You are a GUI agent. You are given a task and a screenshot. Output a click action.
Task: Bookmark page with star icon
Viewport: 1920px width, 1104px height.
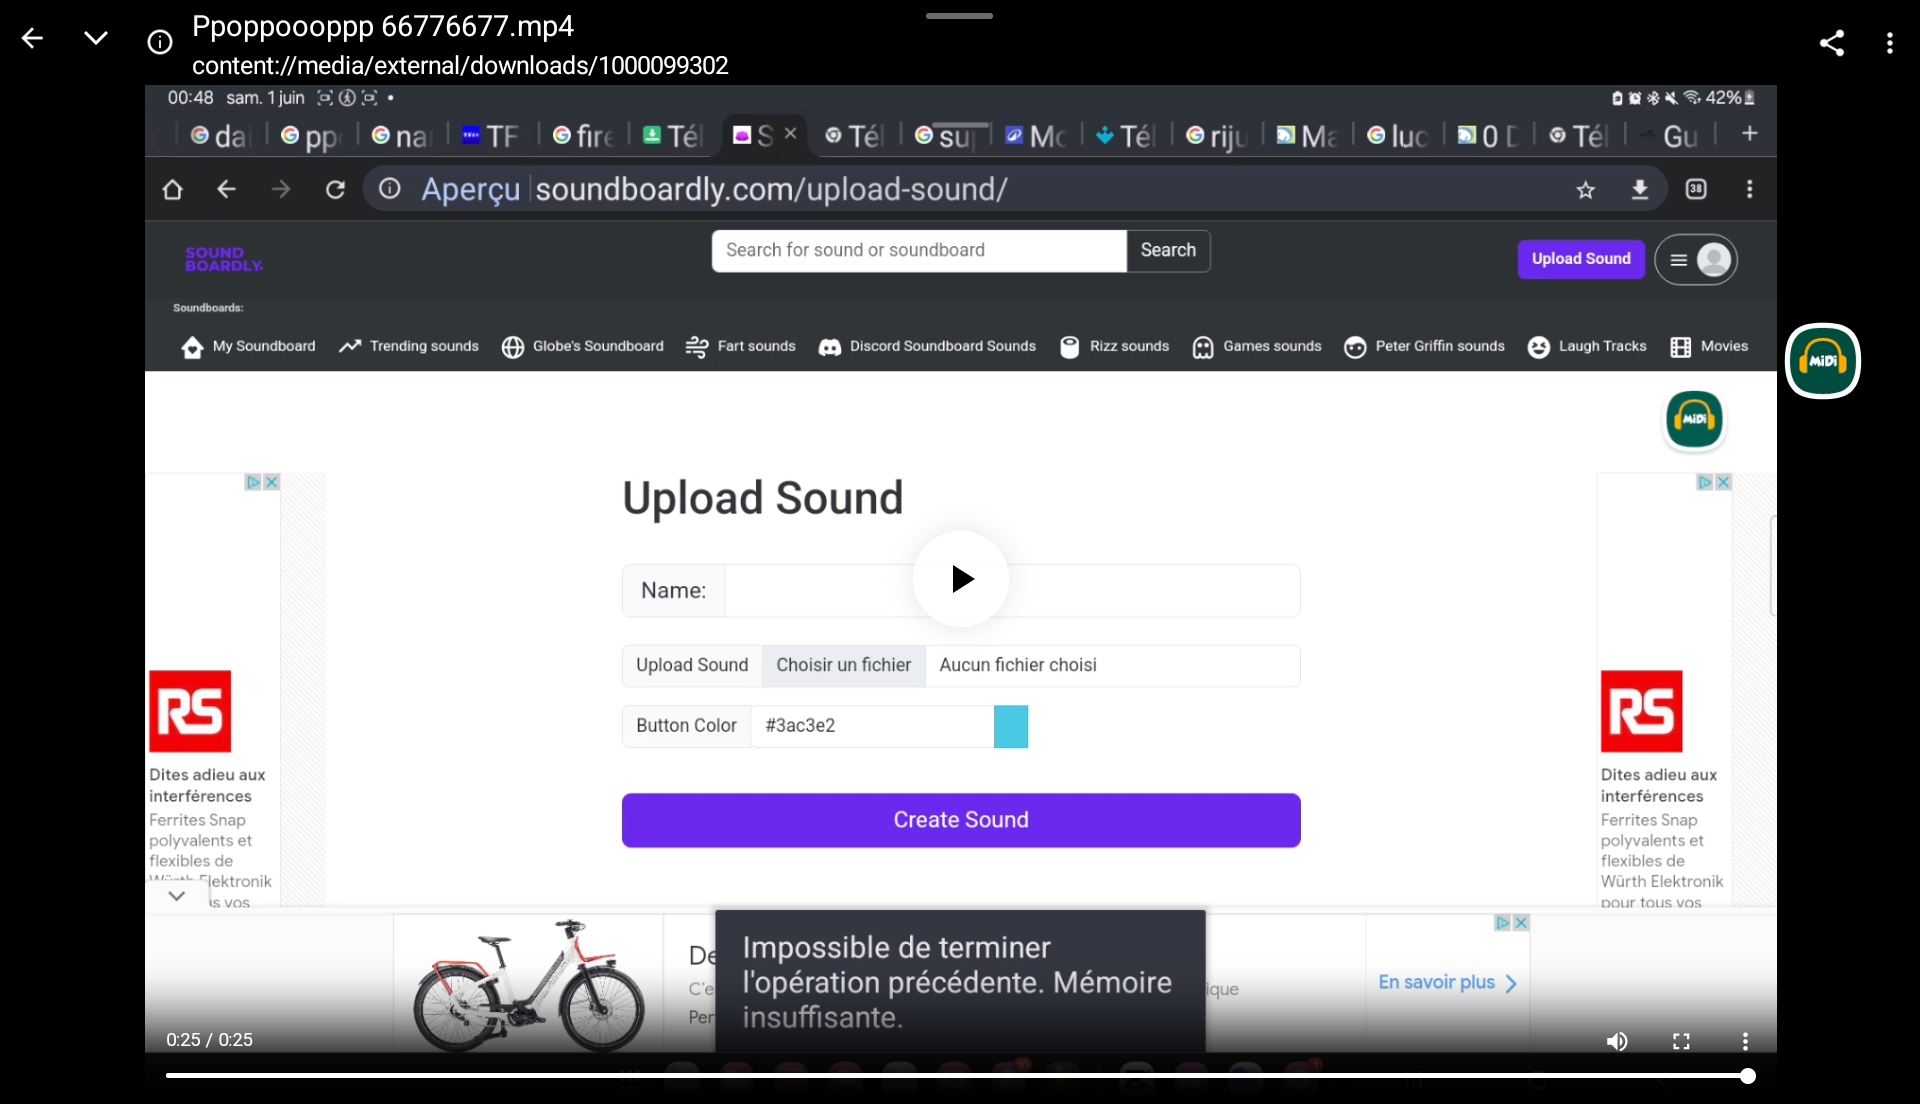(x=1585, y=190)
